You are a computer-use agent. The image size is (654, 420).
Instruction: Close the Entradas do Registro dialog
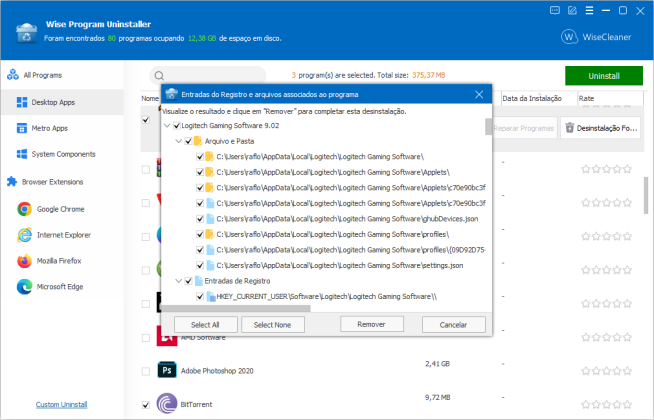coord(479,95)
